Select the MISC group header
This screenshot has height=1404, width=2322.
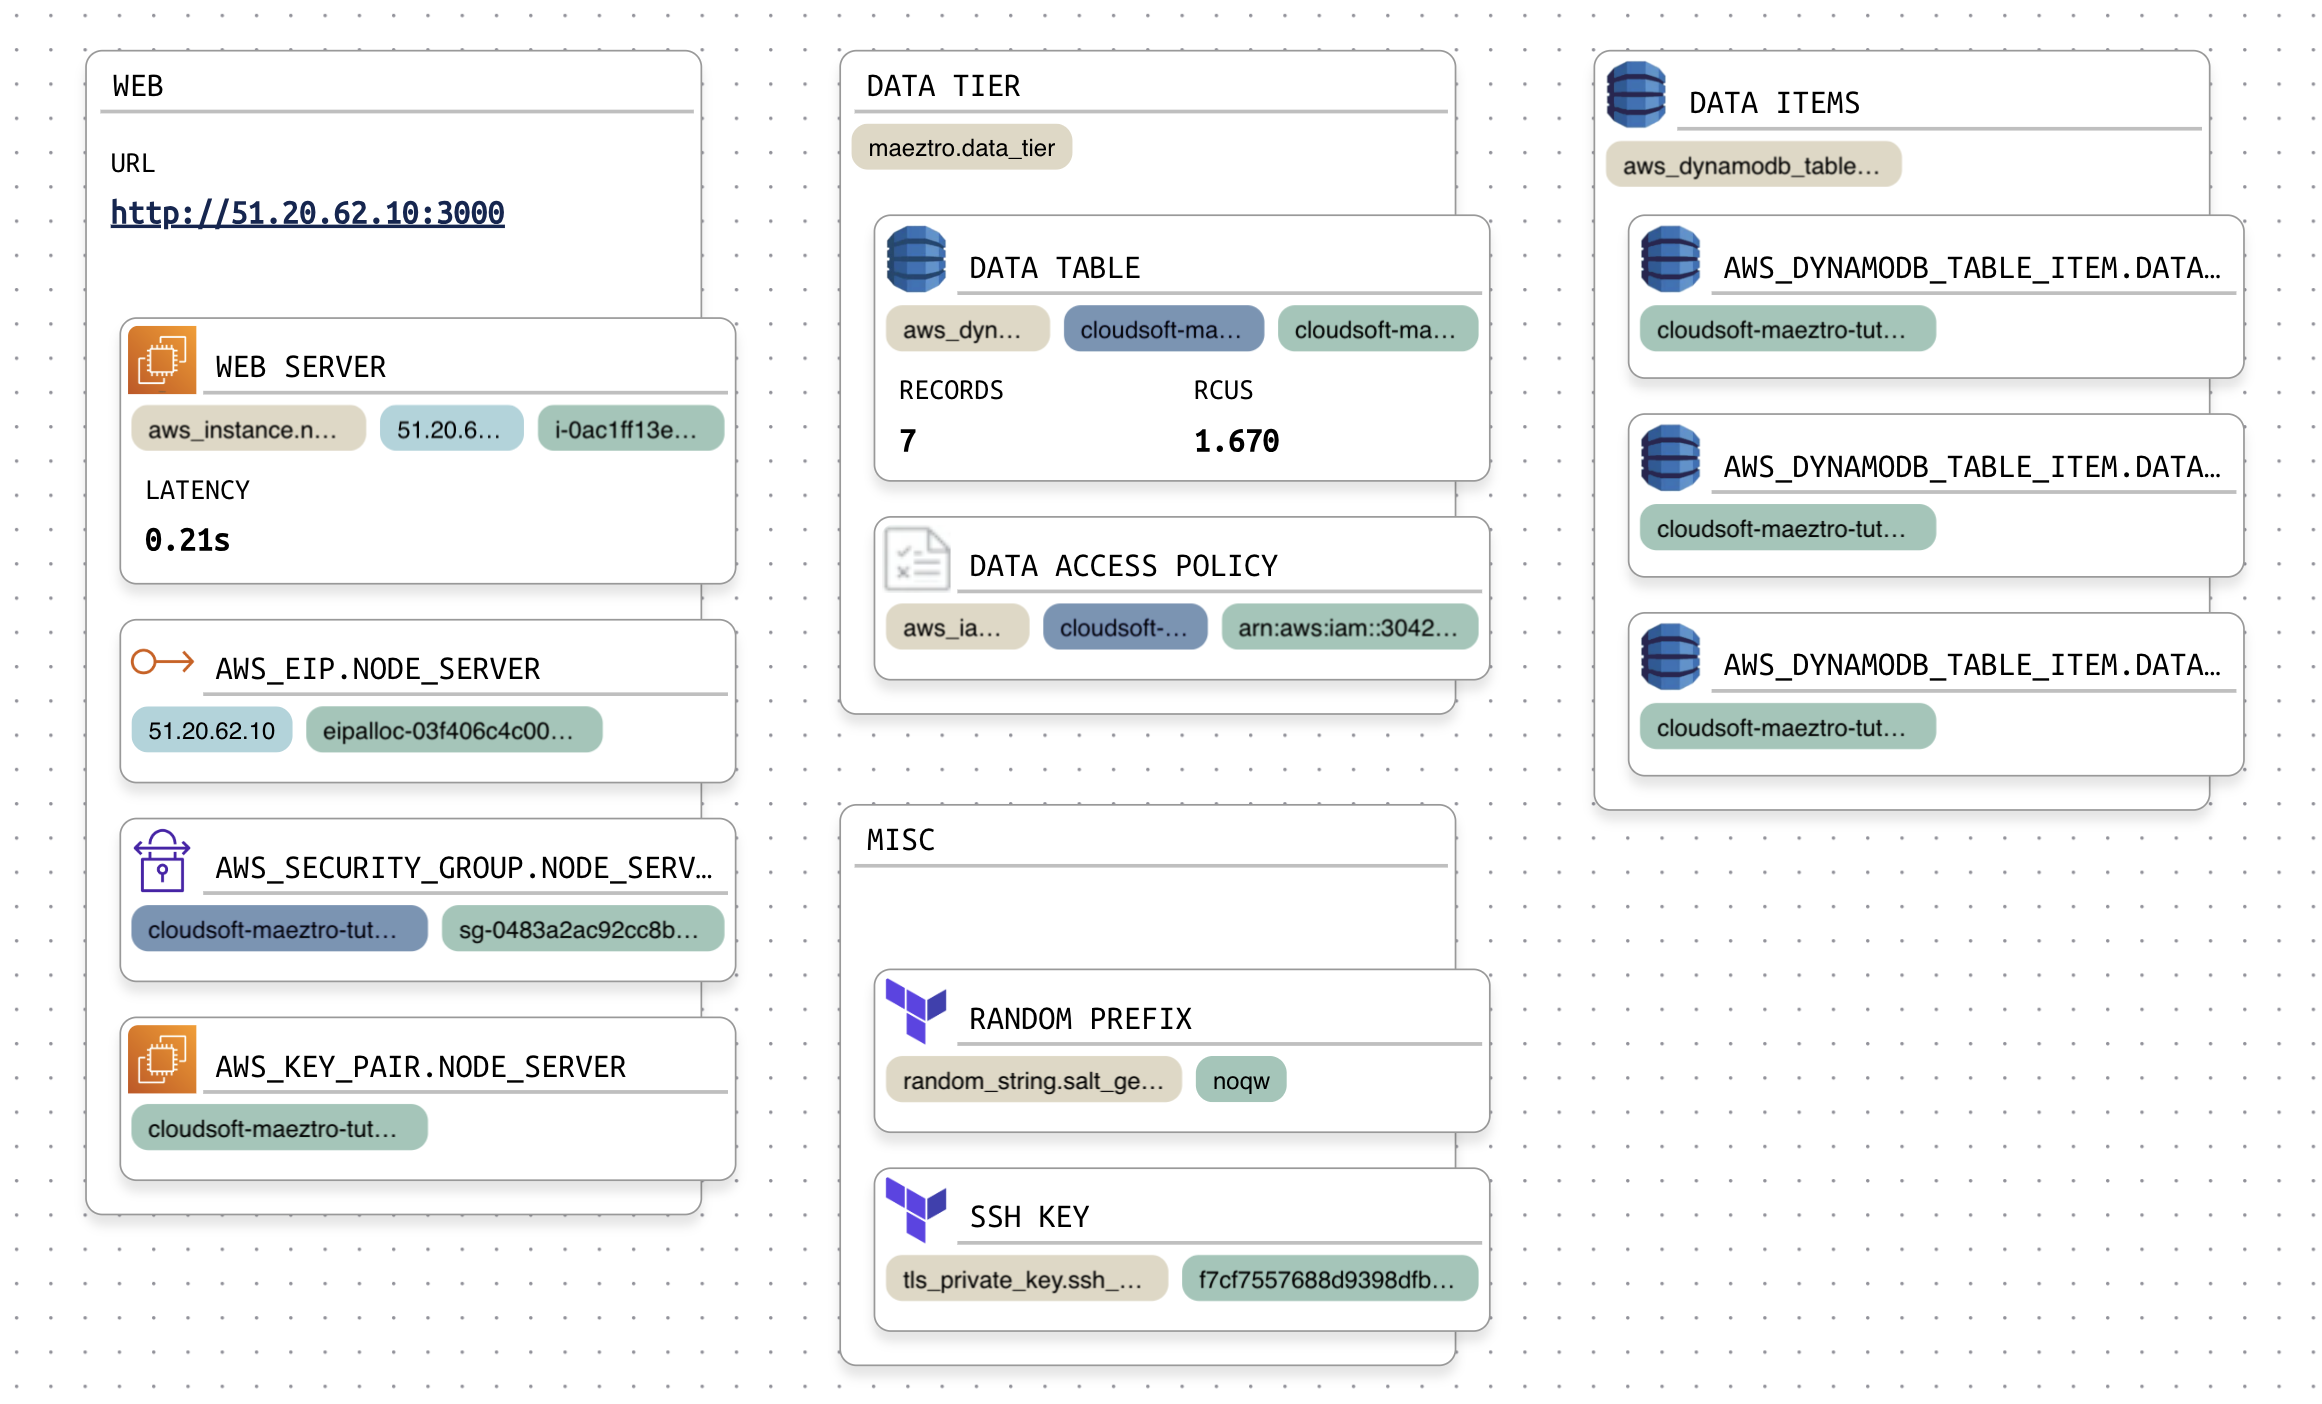coord(901,840)
